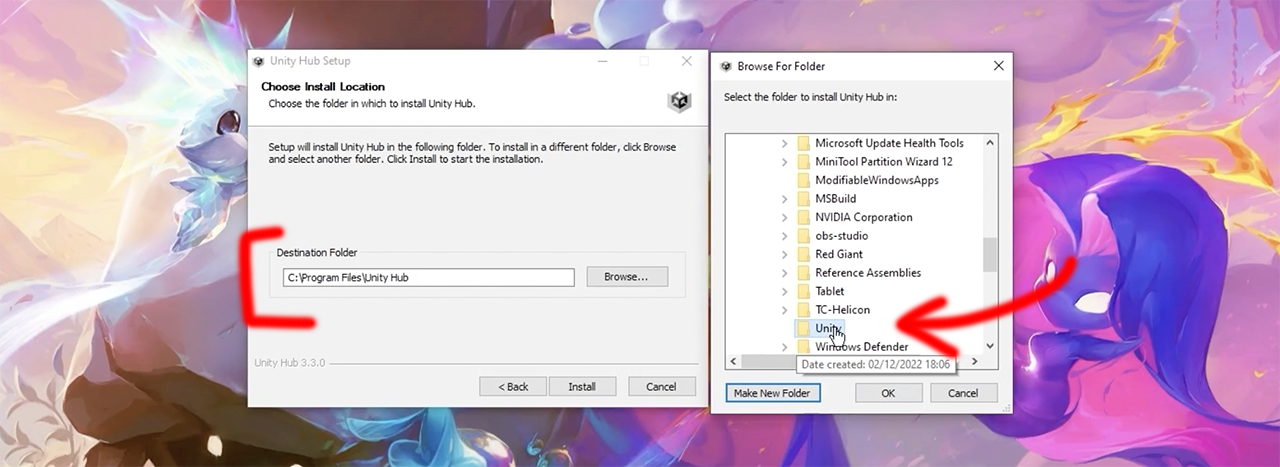This screenshot has height=467, width=1280.
Task: Select ModifiableWindowsApps folder name
Action: click(877, 180)
